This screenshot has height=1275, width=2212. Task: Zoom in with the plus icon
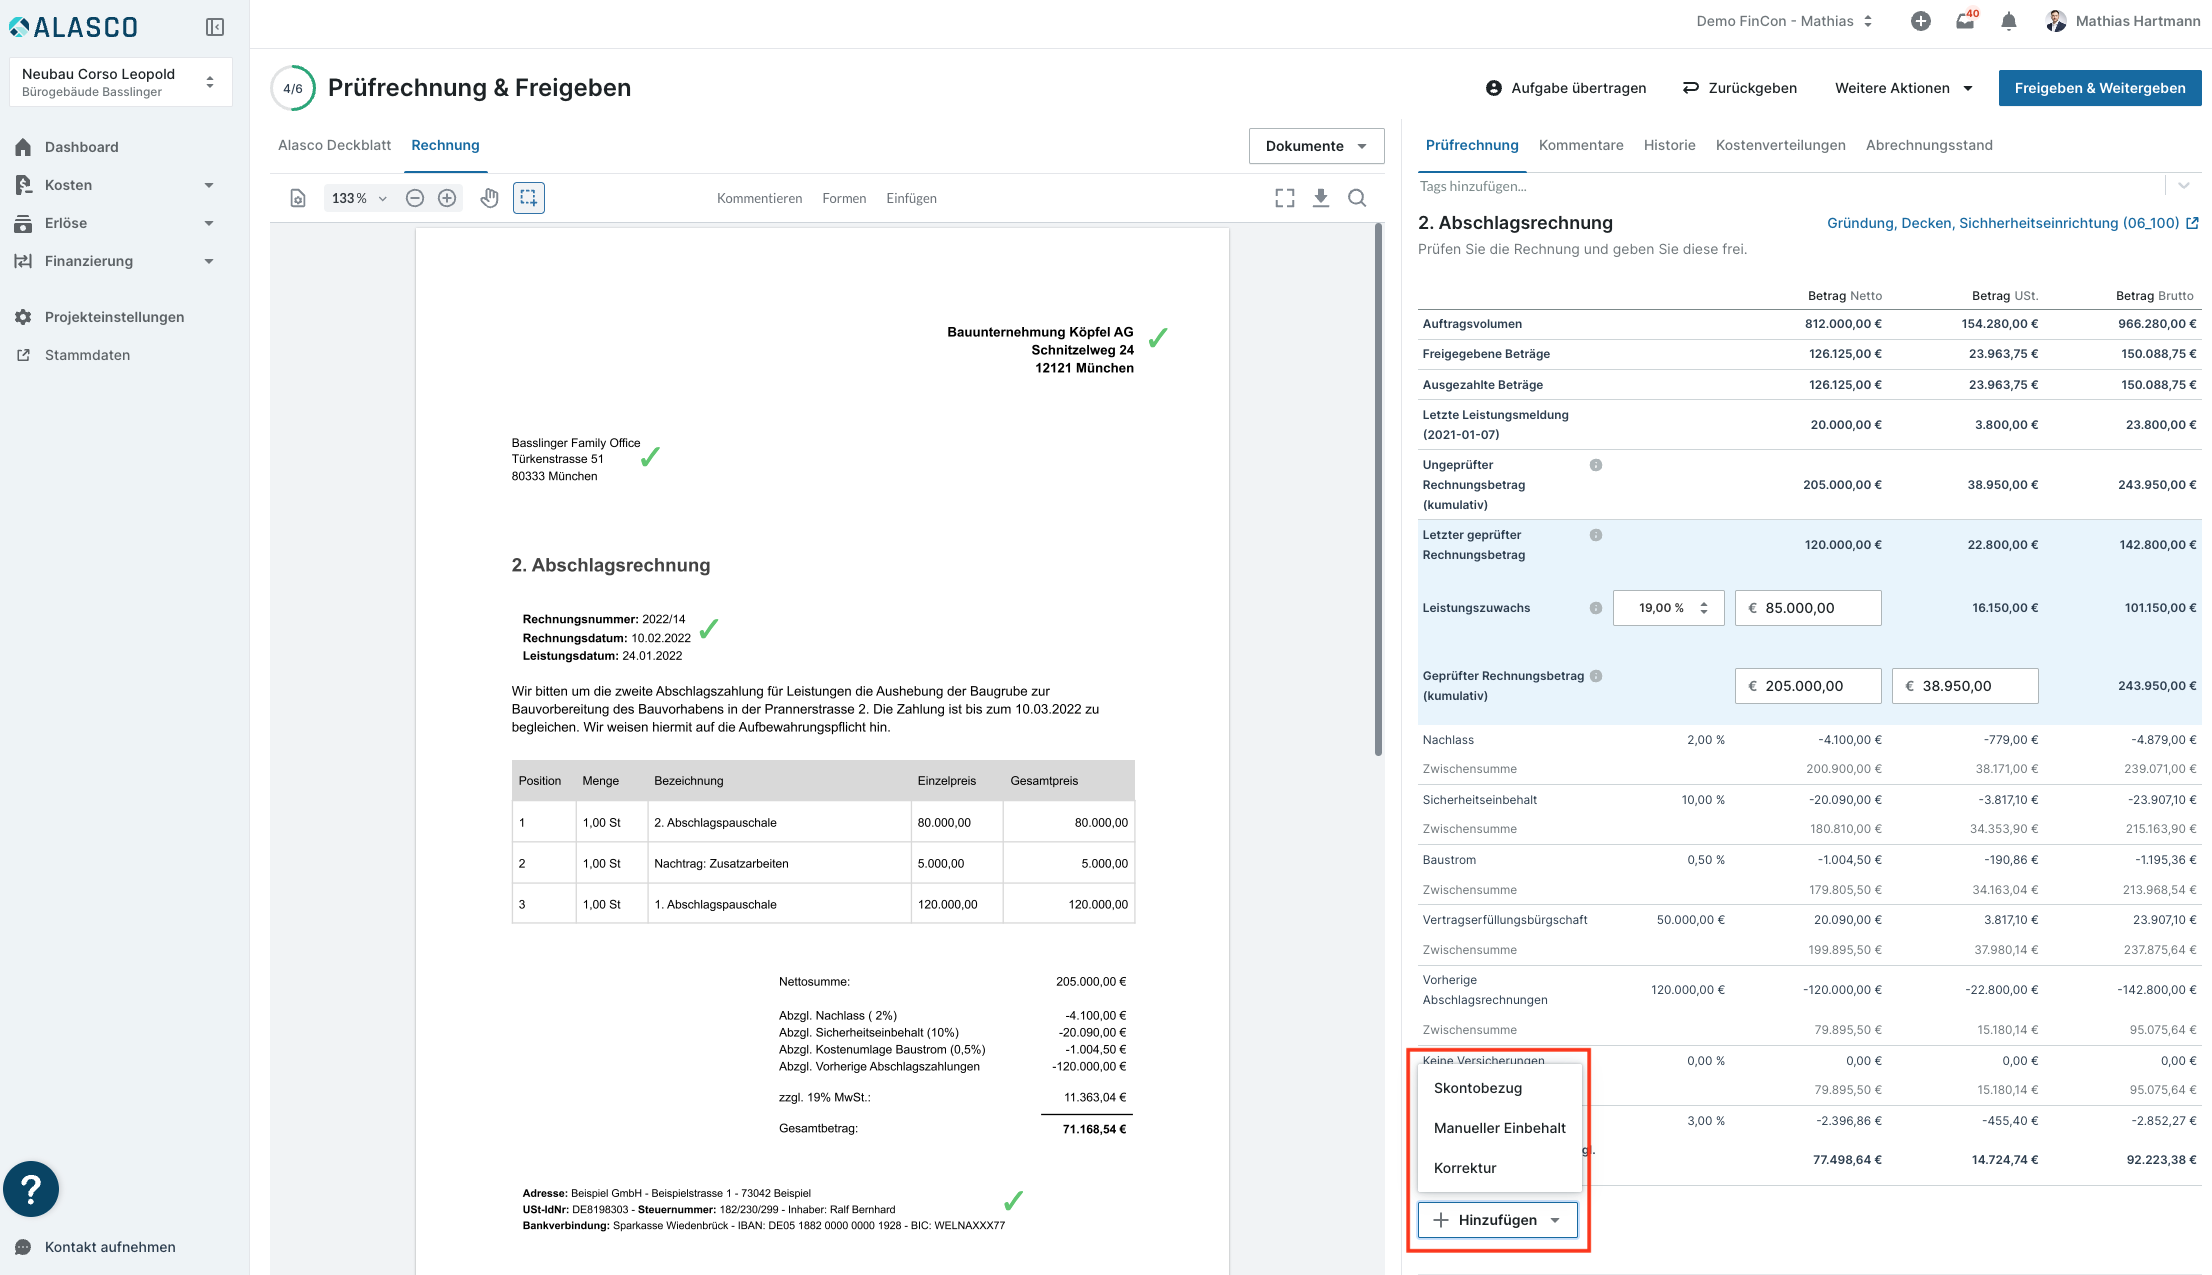point(447,198)
